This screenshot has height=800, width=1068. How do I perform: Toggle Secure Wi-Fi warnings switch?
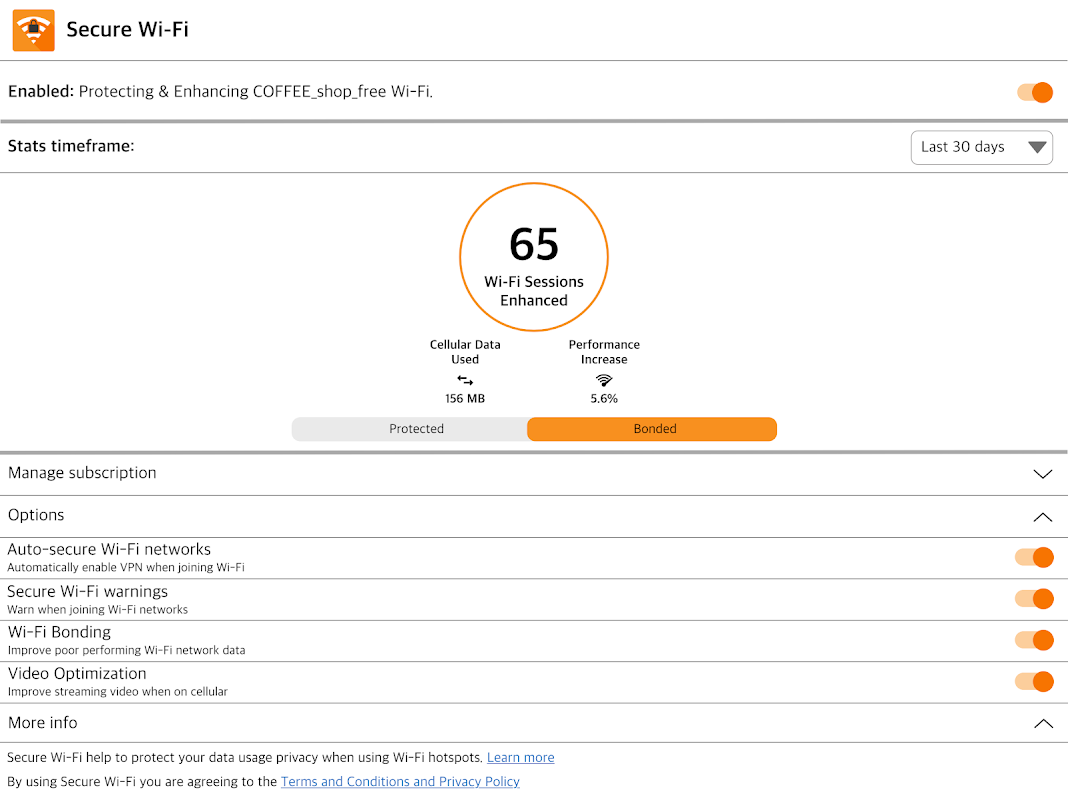1034,599
